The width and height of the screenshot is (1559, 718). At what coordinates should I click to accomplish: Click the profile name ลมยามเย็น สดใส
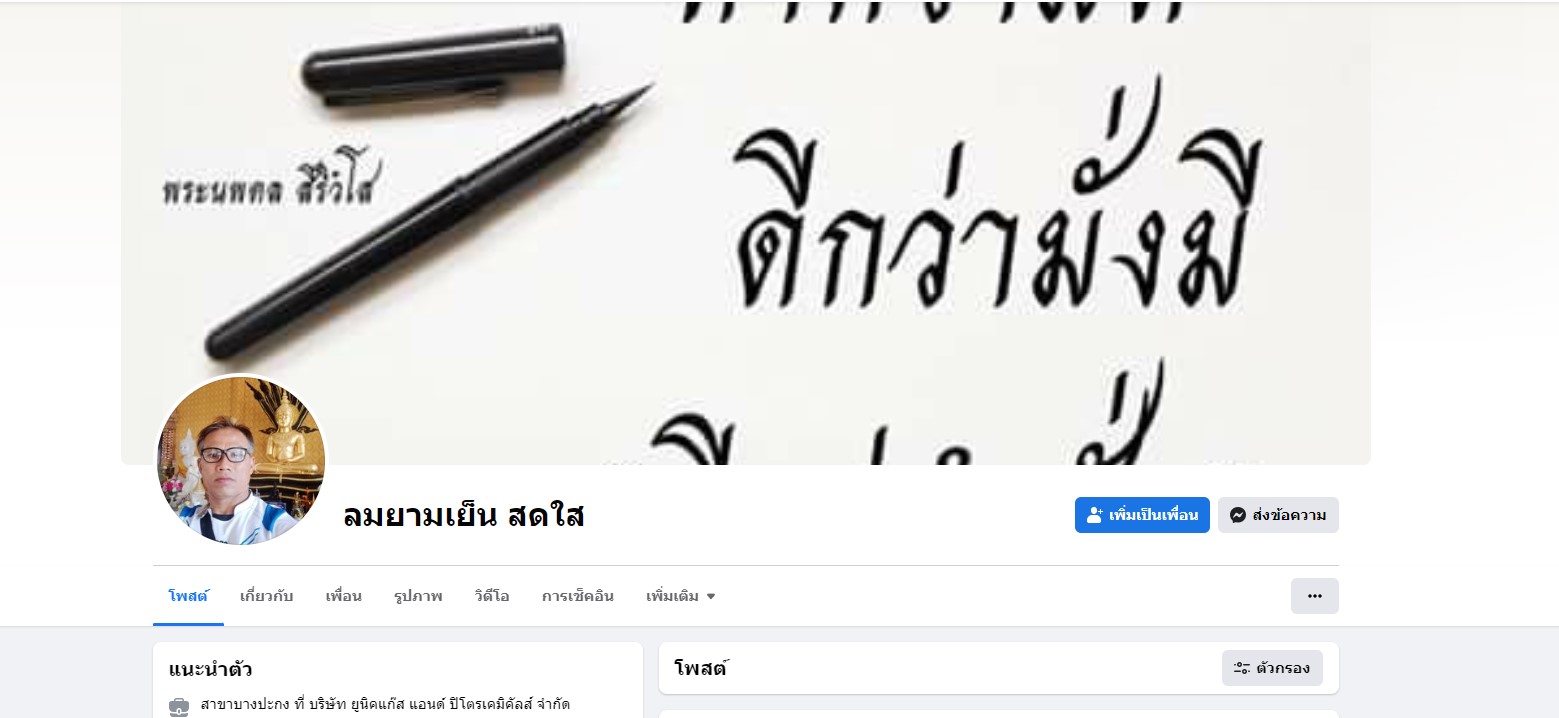pyautogui.click(x=463, y=516)
